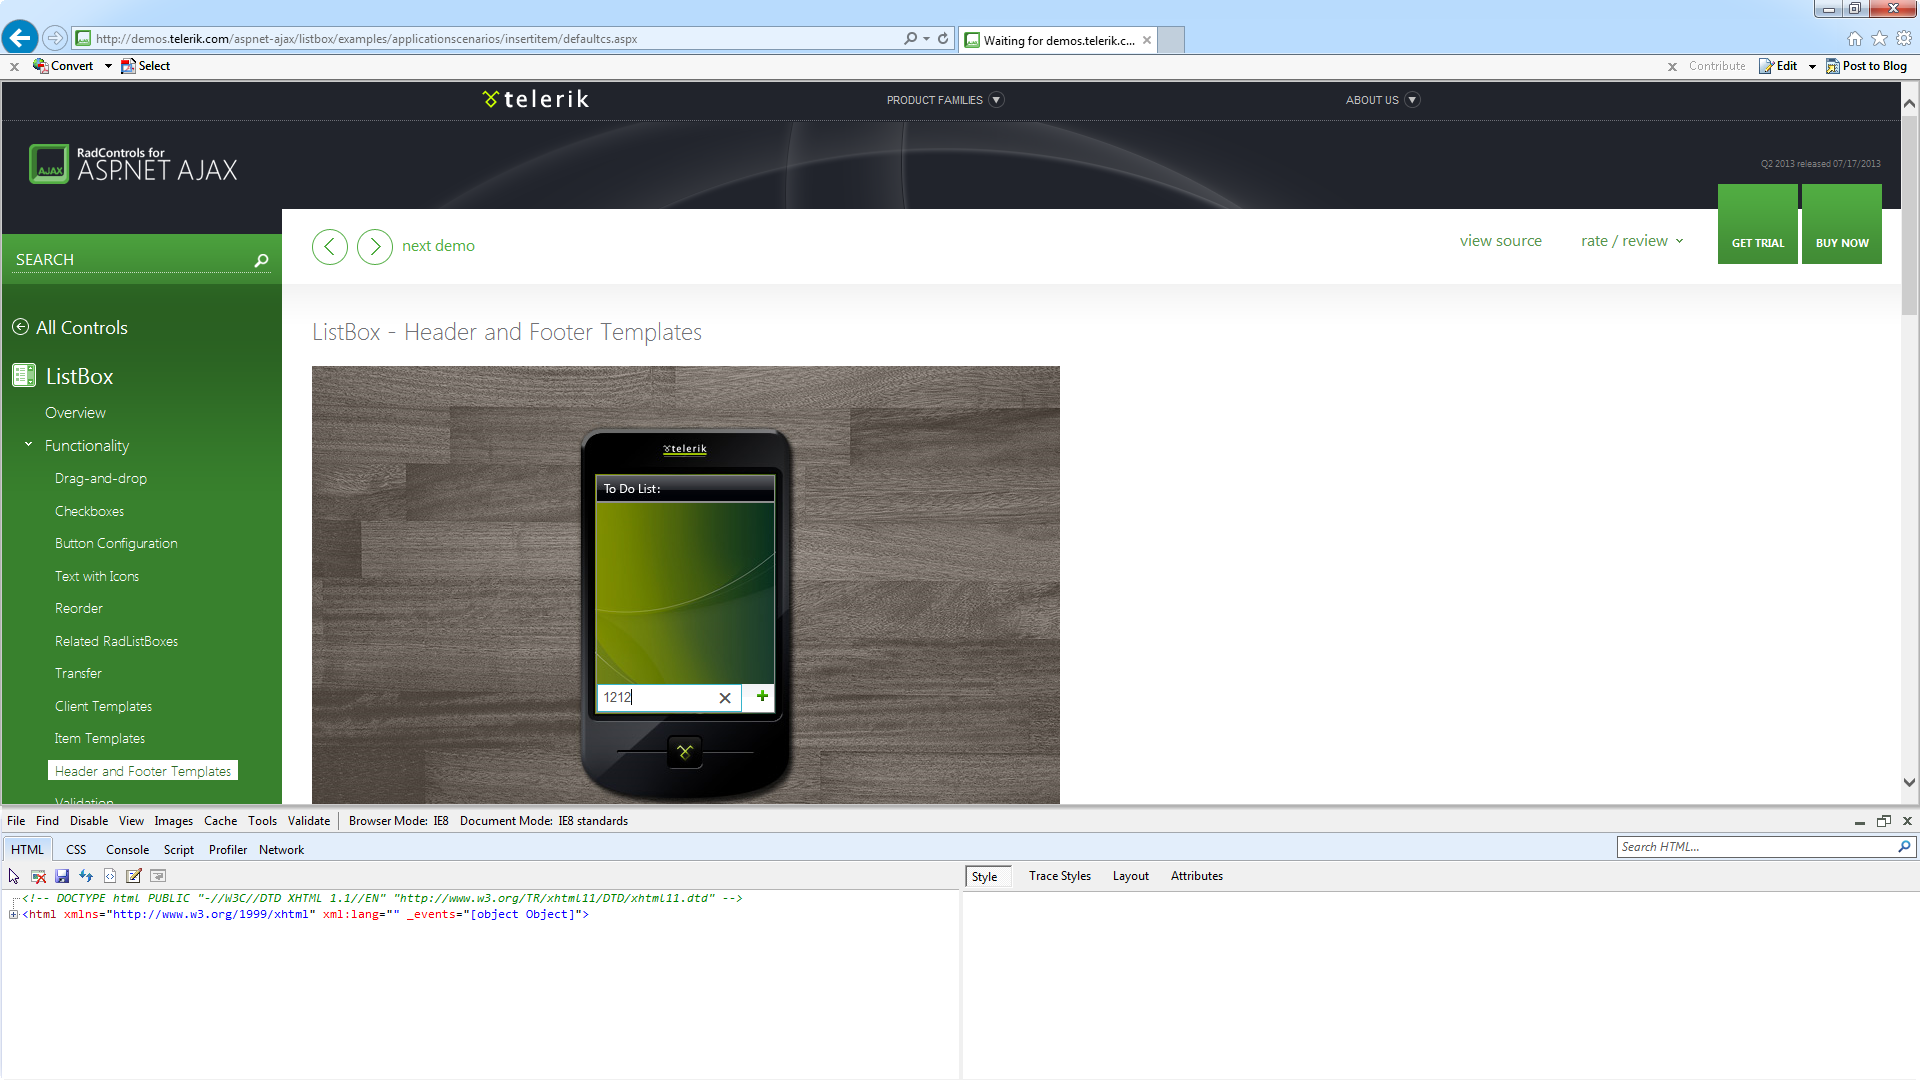Click Browser Mode: IE8 selector

399,821
